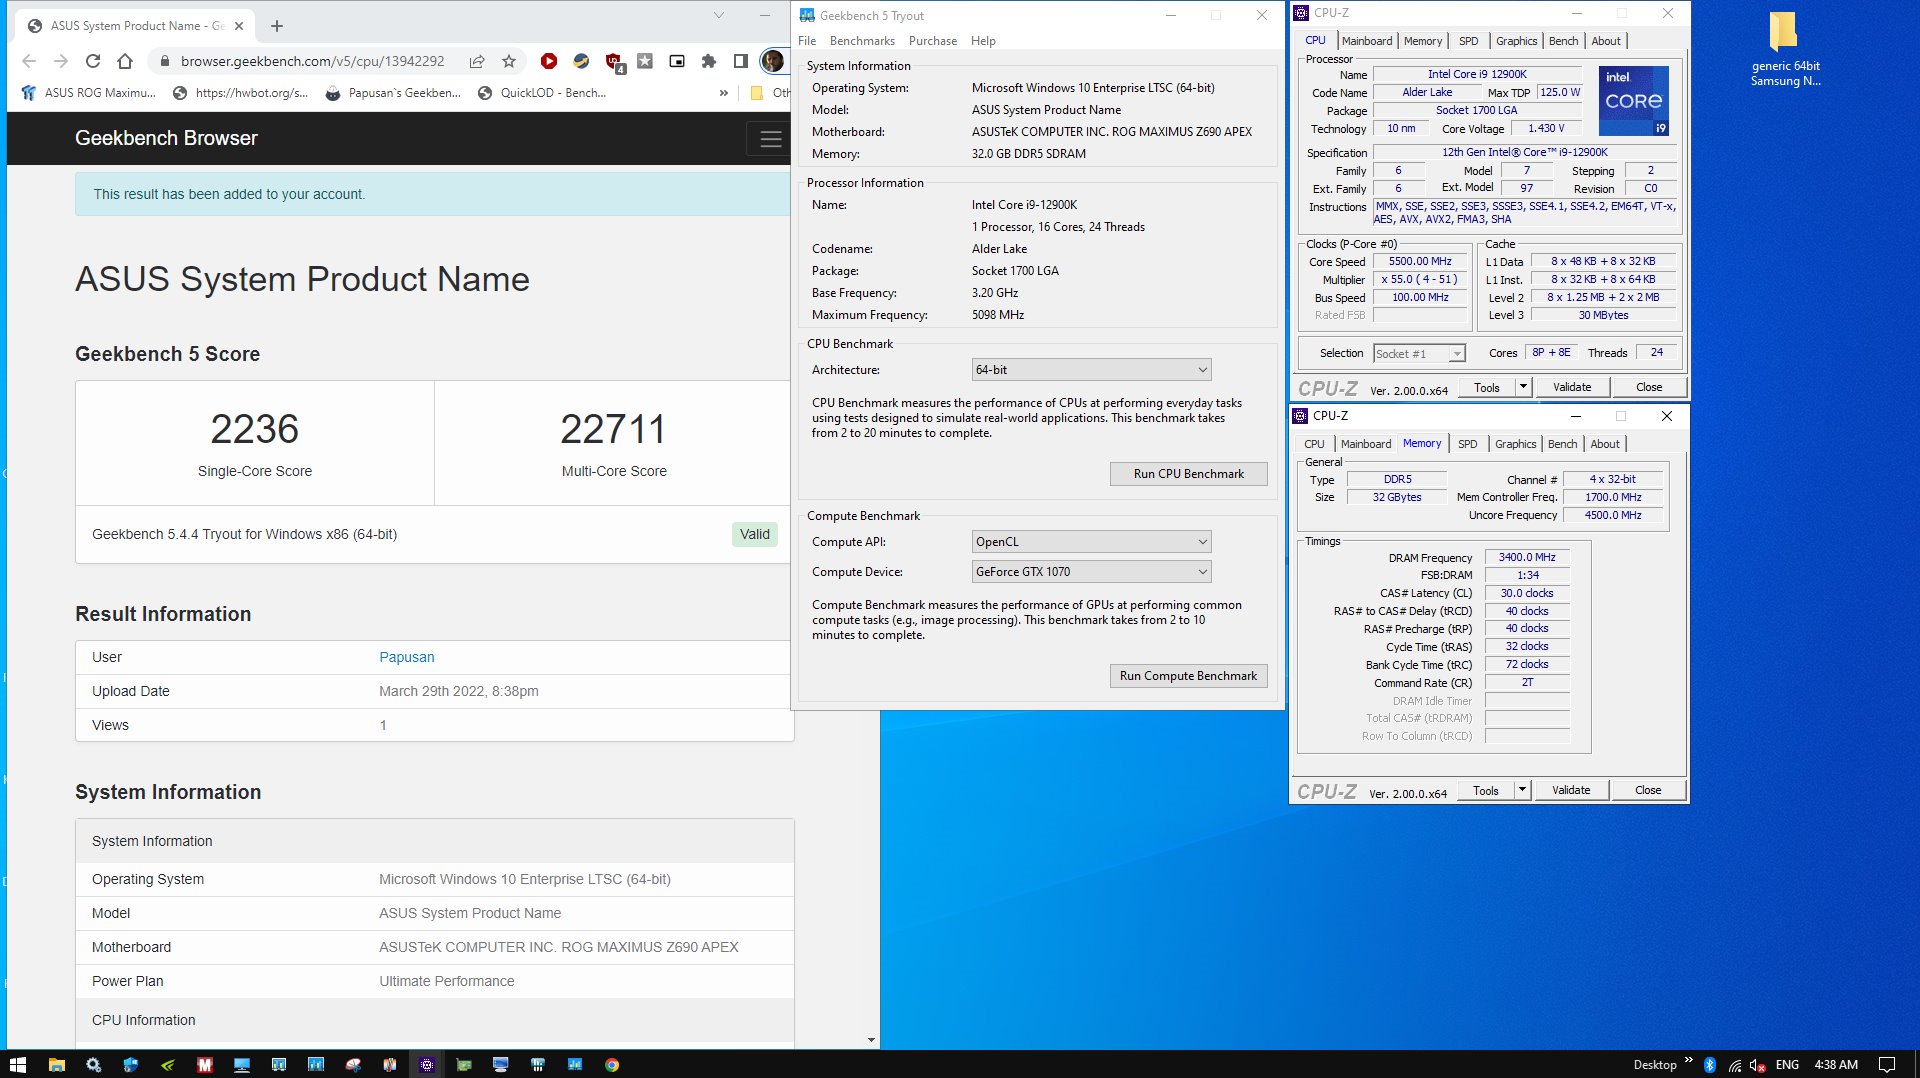Click Validate in lower CPU-Z window
The width and height of the screenshot is (1920, 1078).
1571,790
